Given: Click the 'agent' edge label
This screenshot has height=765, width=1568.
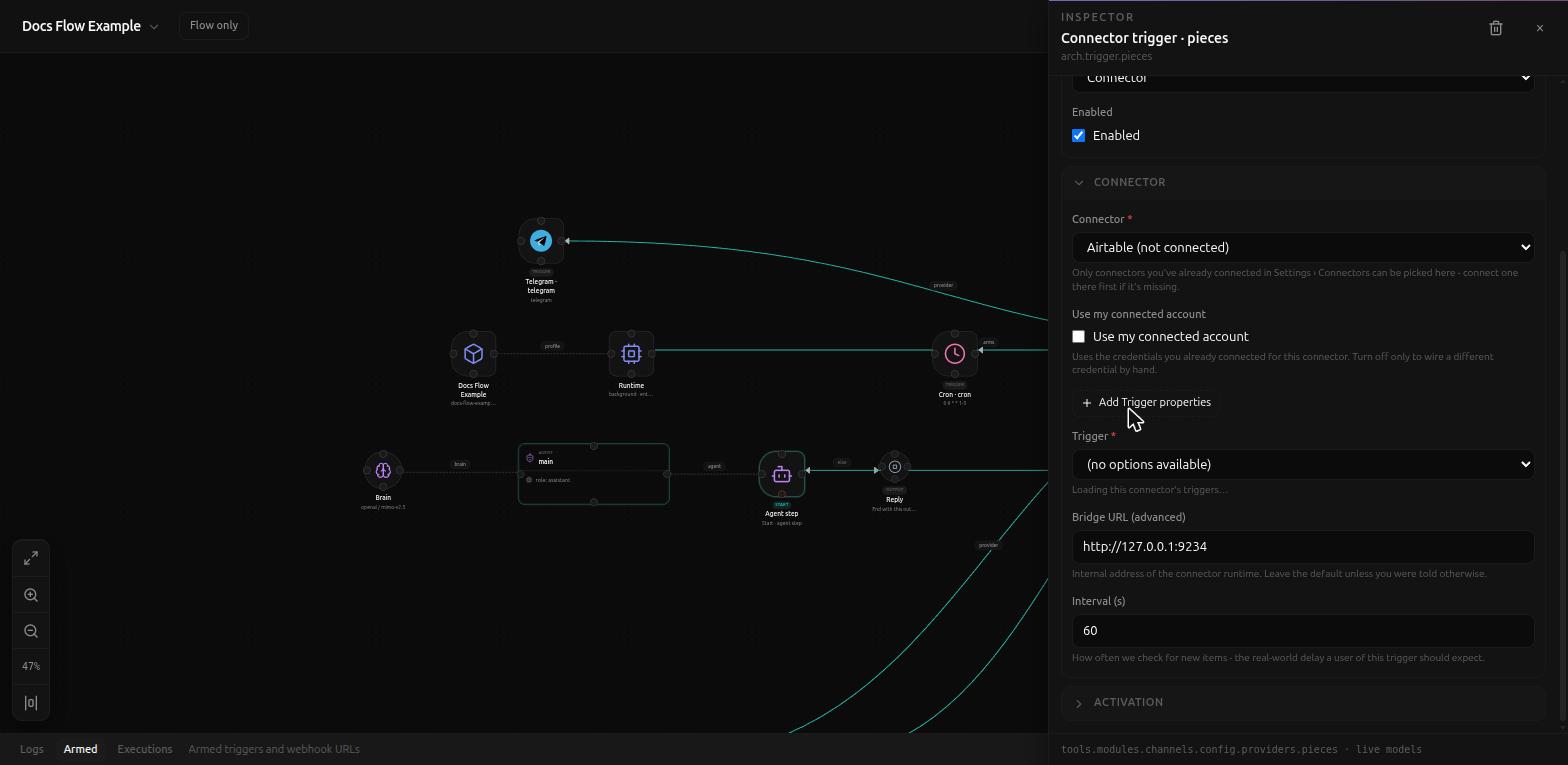Looking at the screenshot, I should [714, 466].
